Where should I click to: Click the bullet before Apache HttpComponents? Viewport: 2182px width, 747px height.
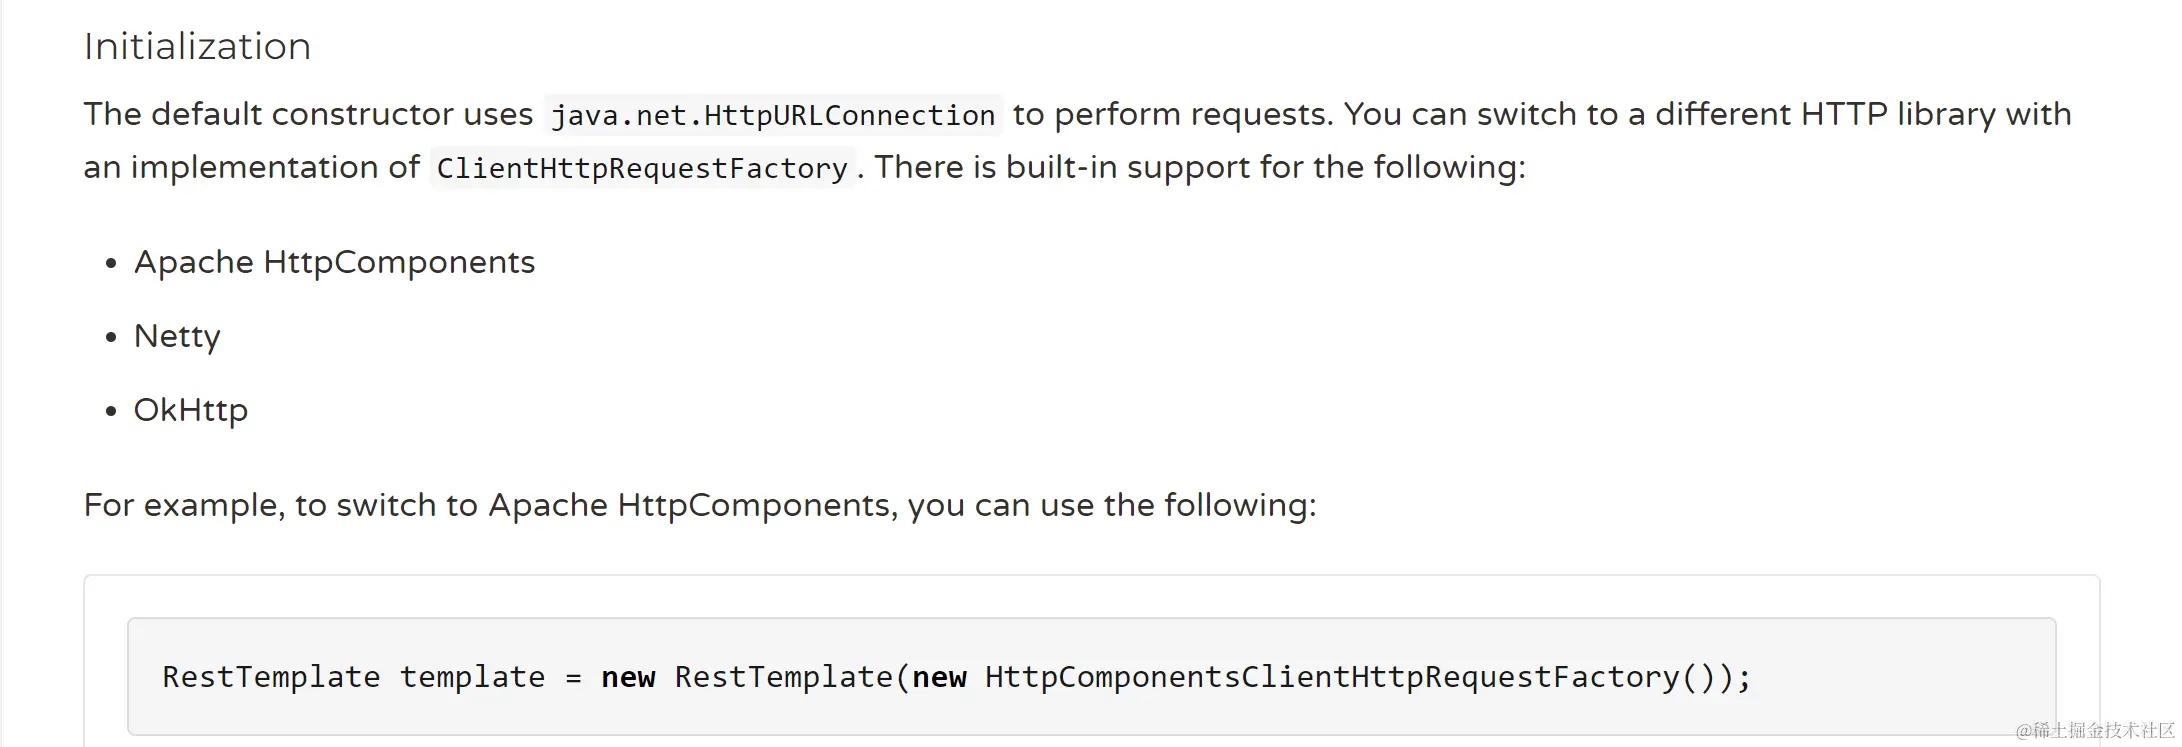(x=111, y=264)
